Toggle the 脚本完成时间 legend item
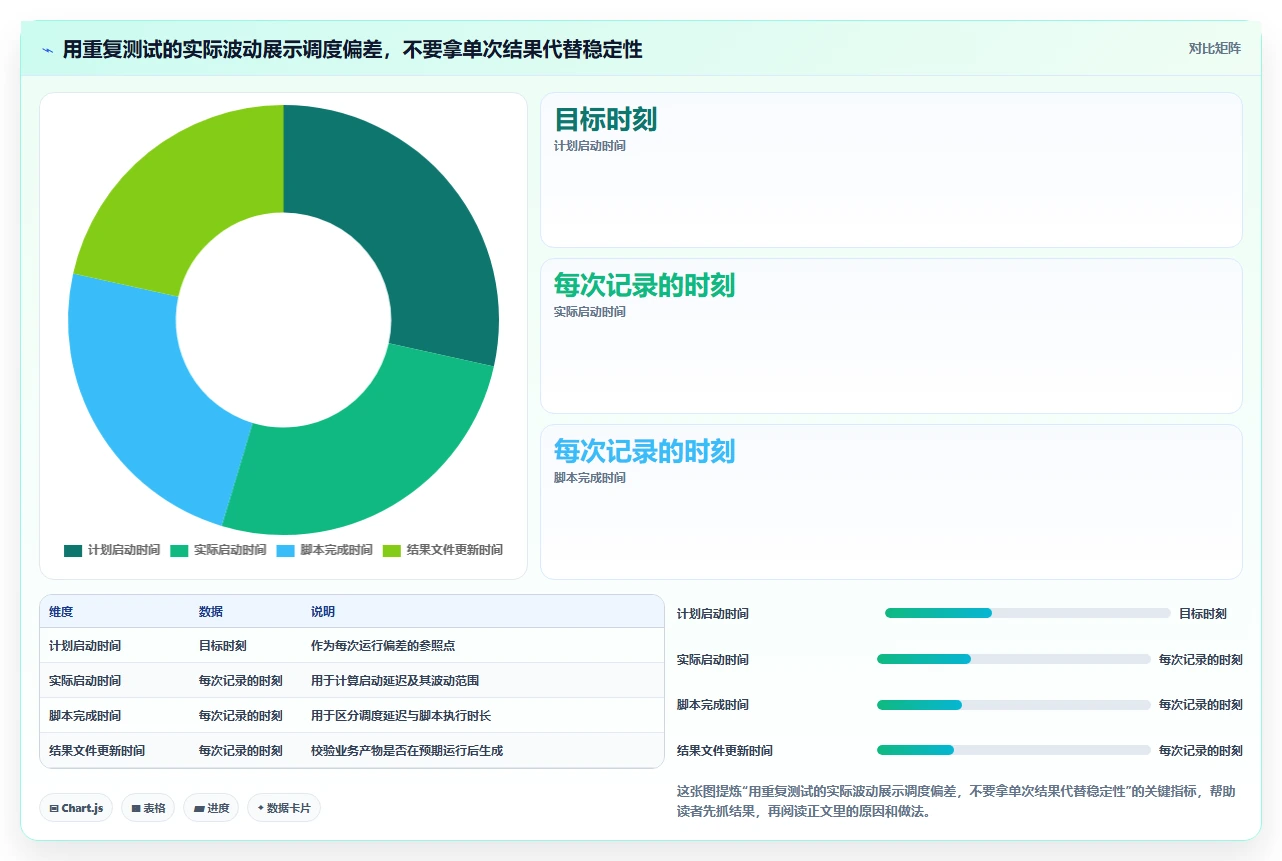This screenshot has height=861, width=1282. tap(324, 550)
